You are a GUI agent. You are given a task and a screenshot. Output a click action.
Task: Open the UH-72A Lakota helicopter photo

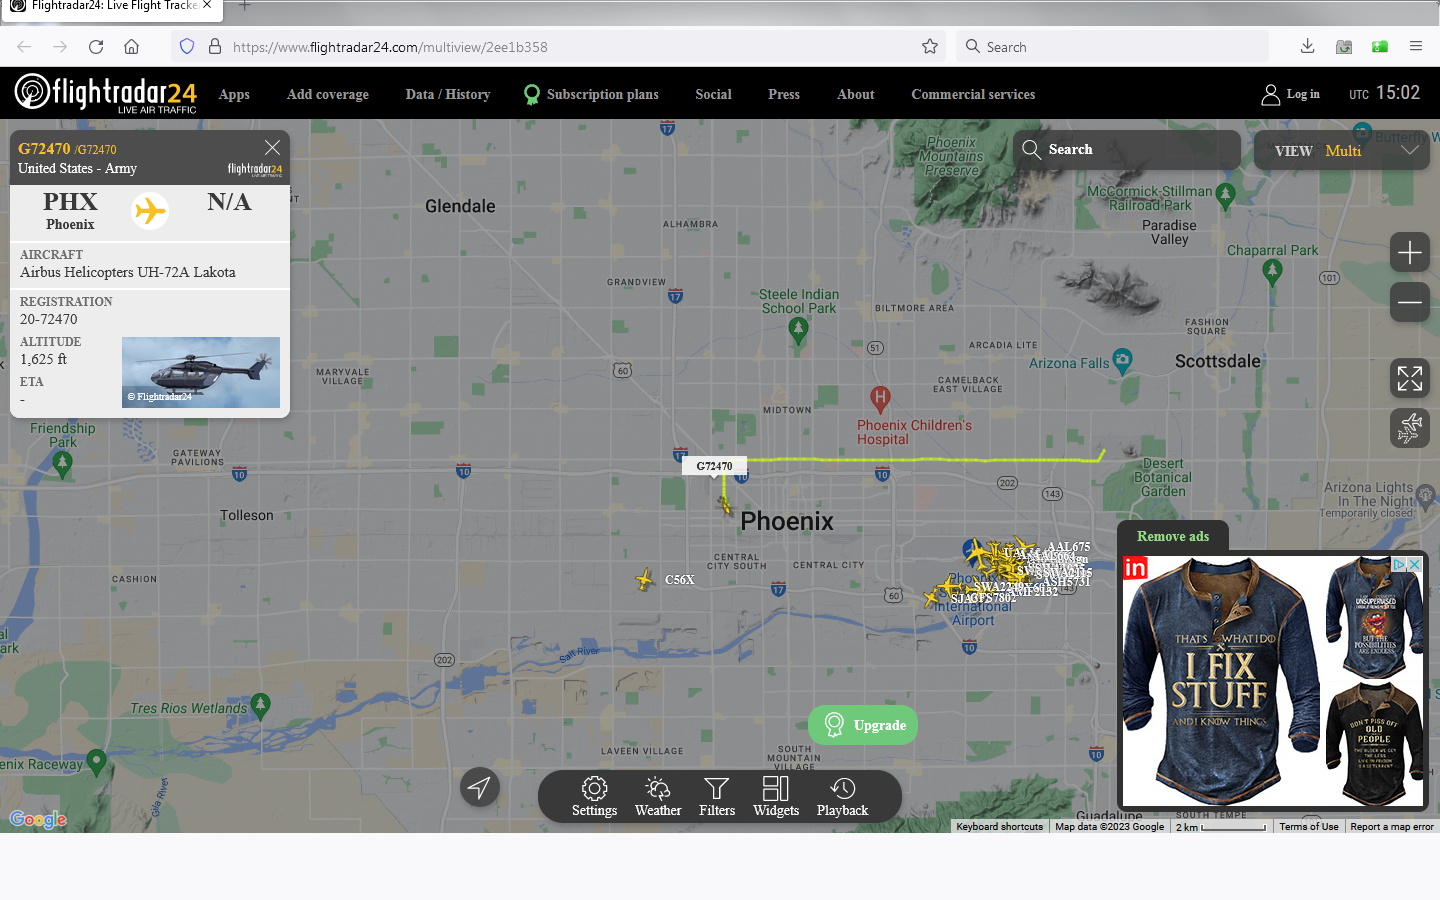201,372
